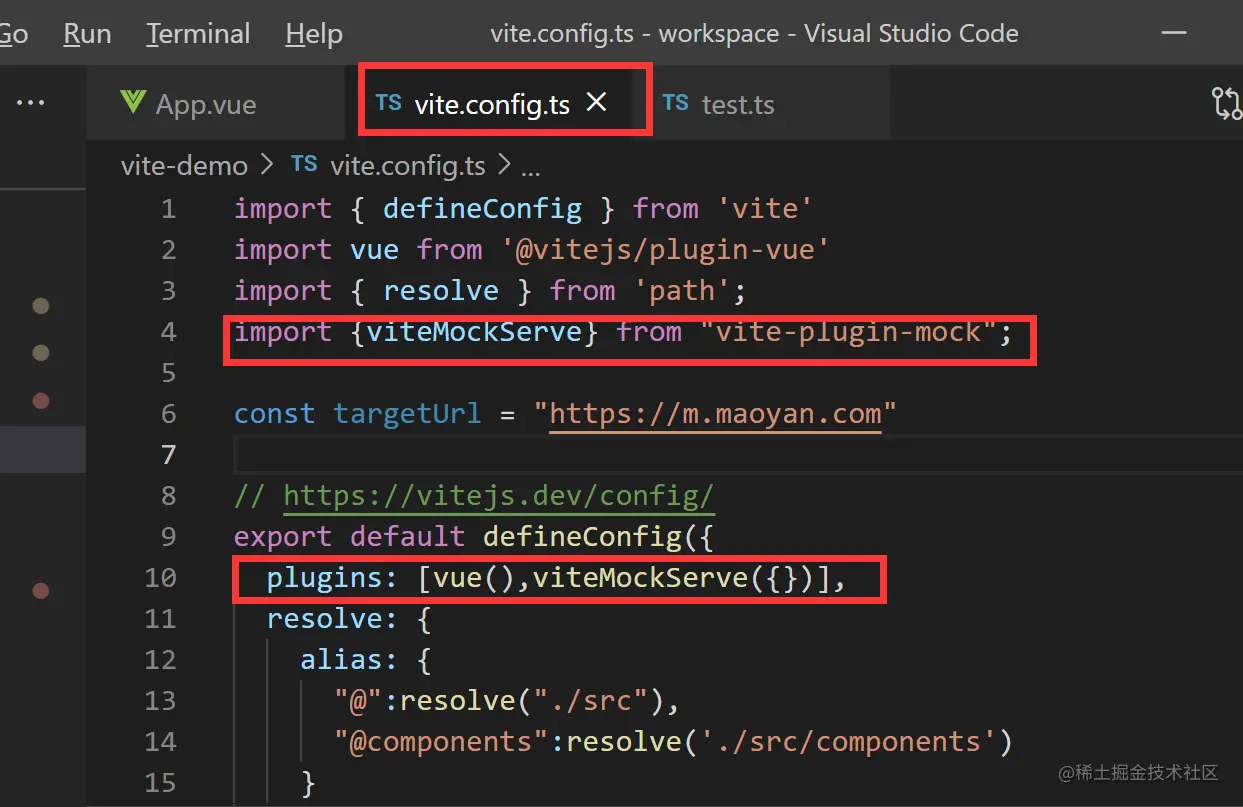
Task: Click 'viteMockServe' in the line 4 import
Action: (474, 332)
